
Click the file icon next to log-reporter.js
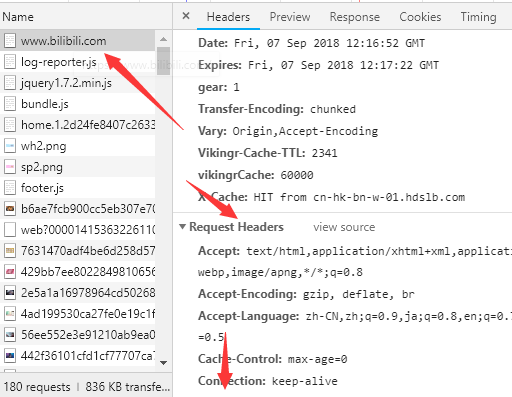coord(10,62)
